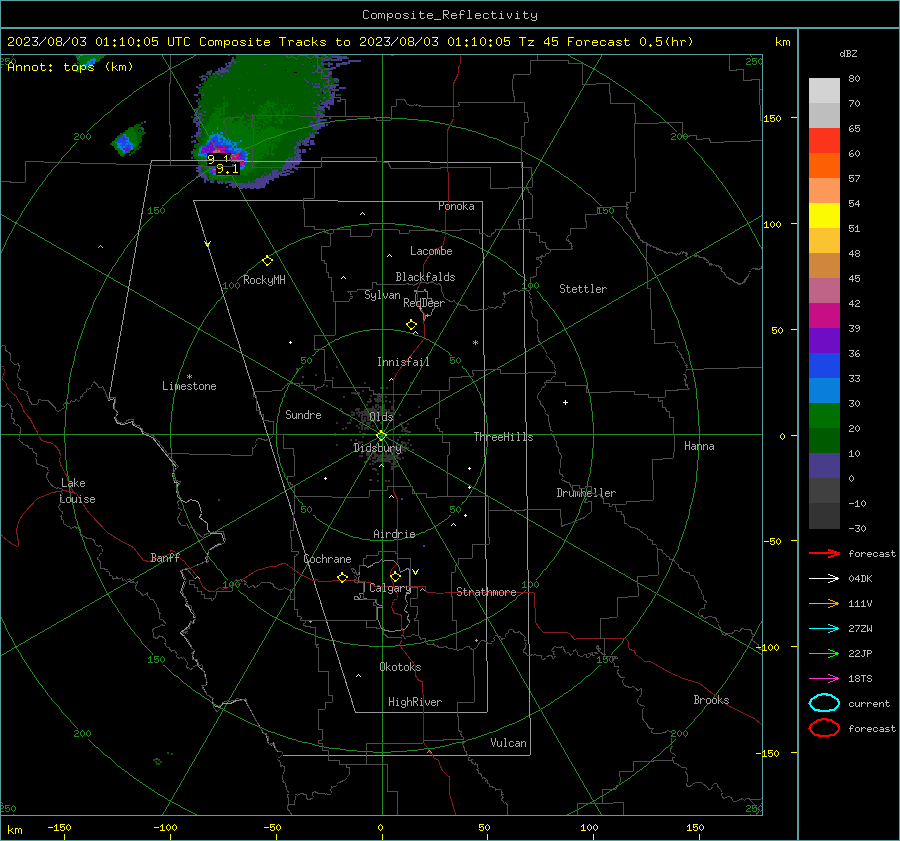Click the Annot: tops (km) label
900x841 pixels.
point(70,67)
